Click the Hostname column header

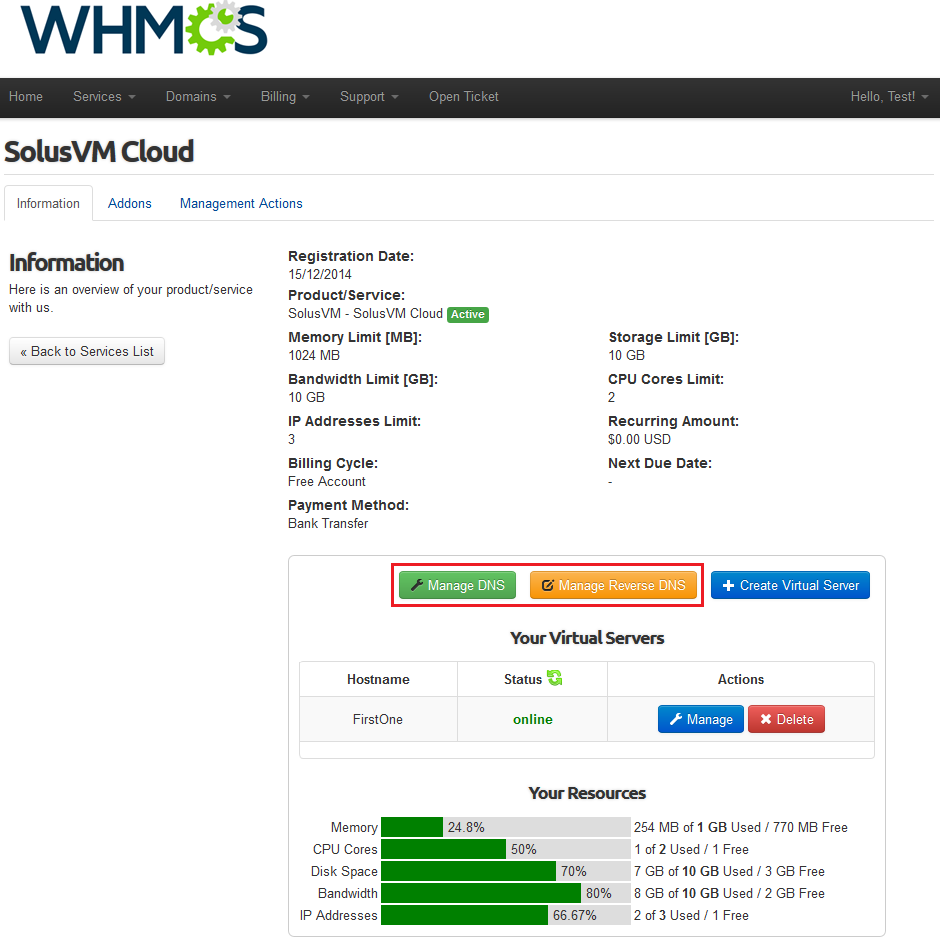pyautogui.click(x=378, y=680)
